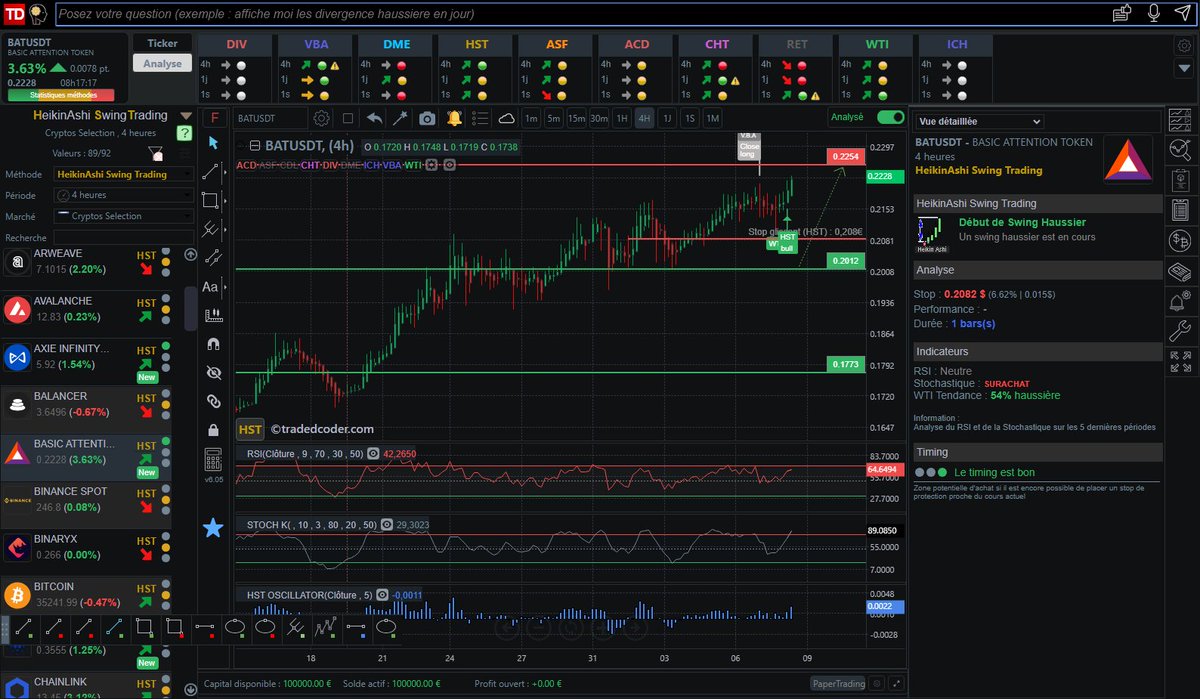
Task: Hide all drawings with crossed-eye icon
Action: coord(213,372)
